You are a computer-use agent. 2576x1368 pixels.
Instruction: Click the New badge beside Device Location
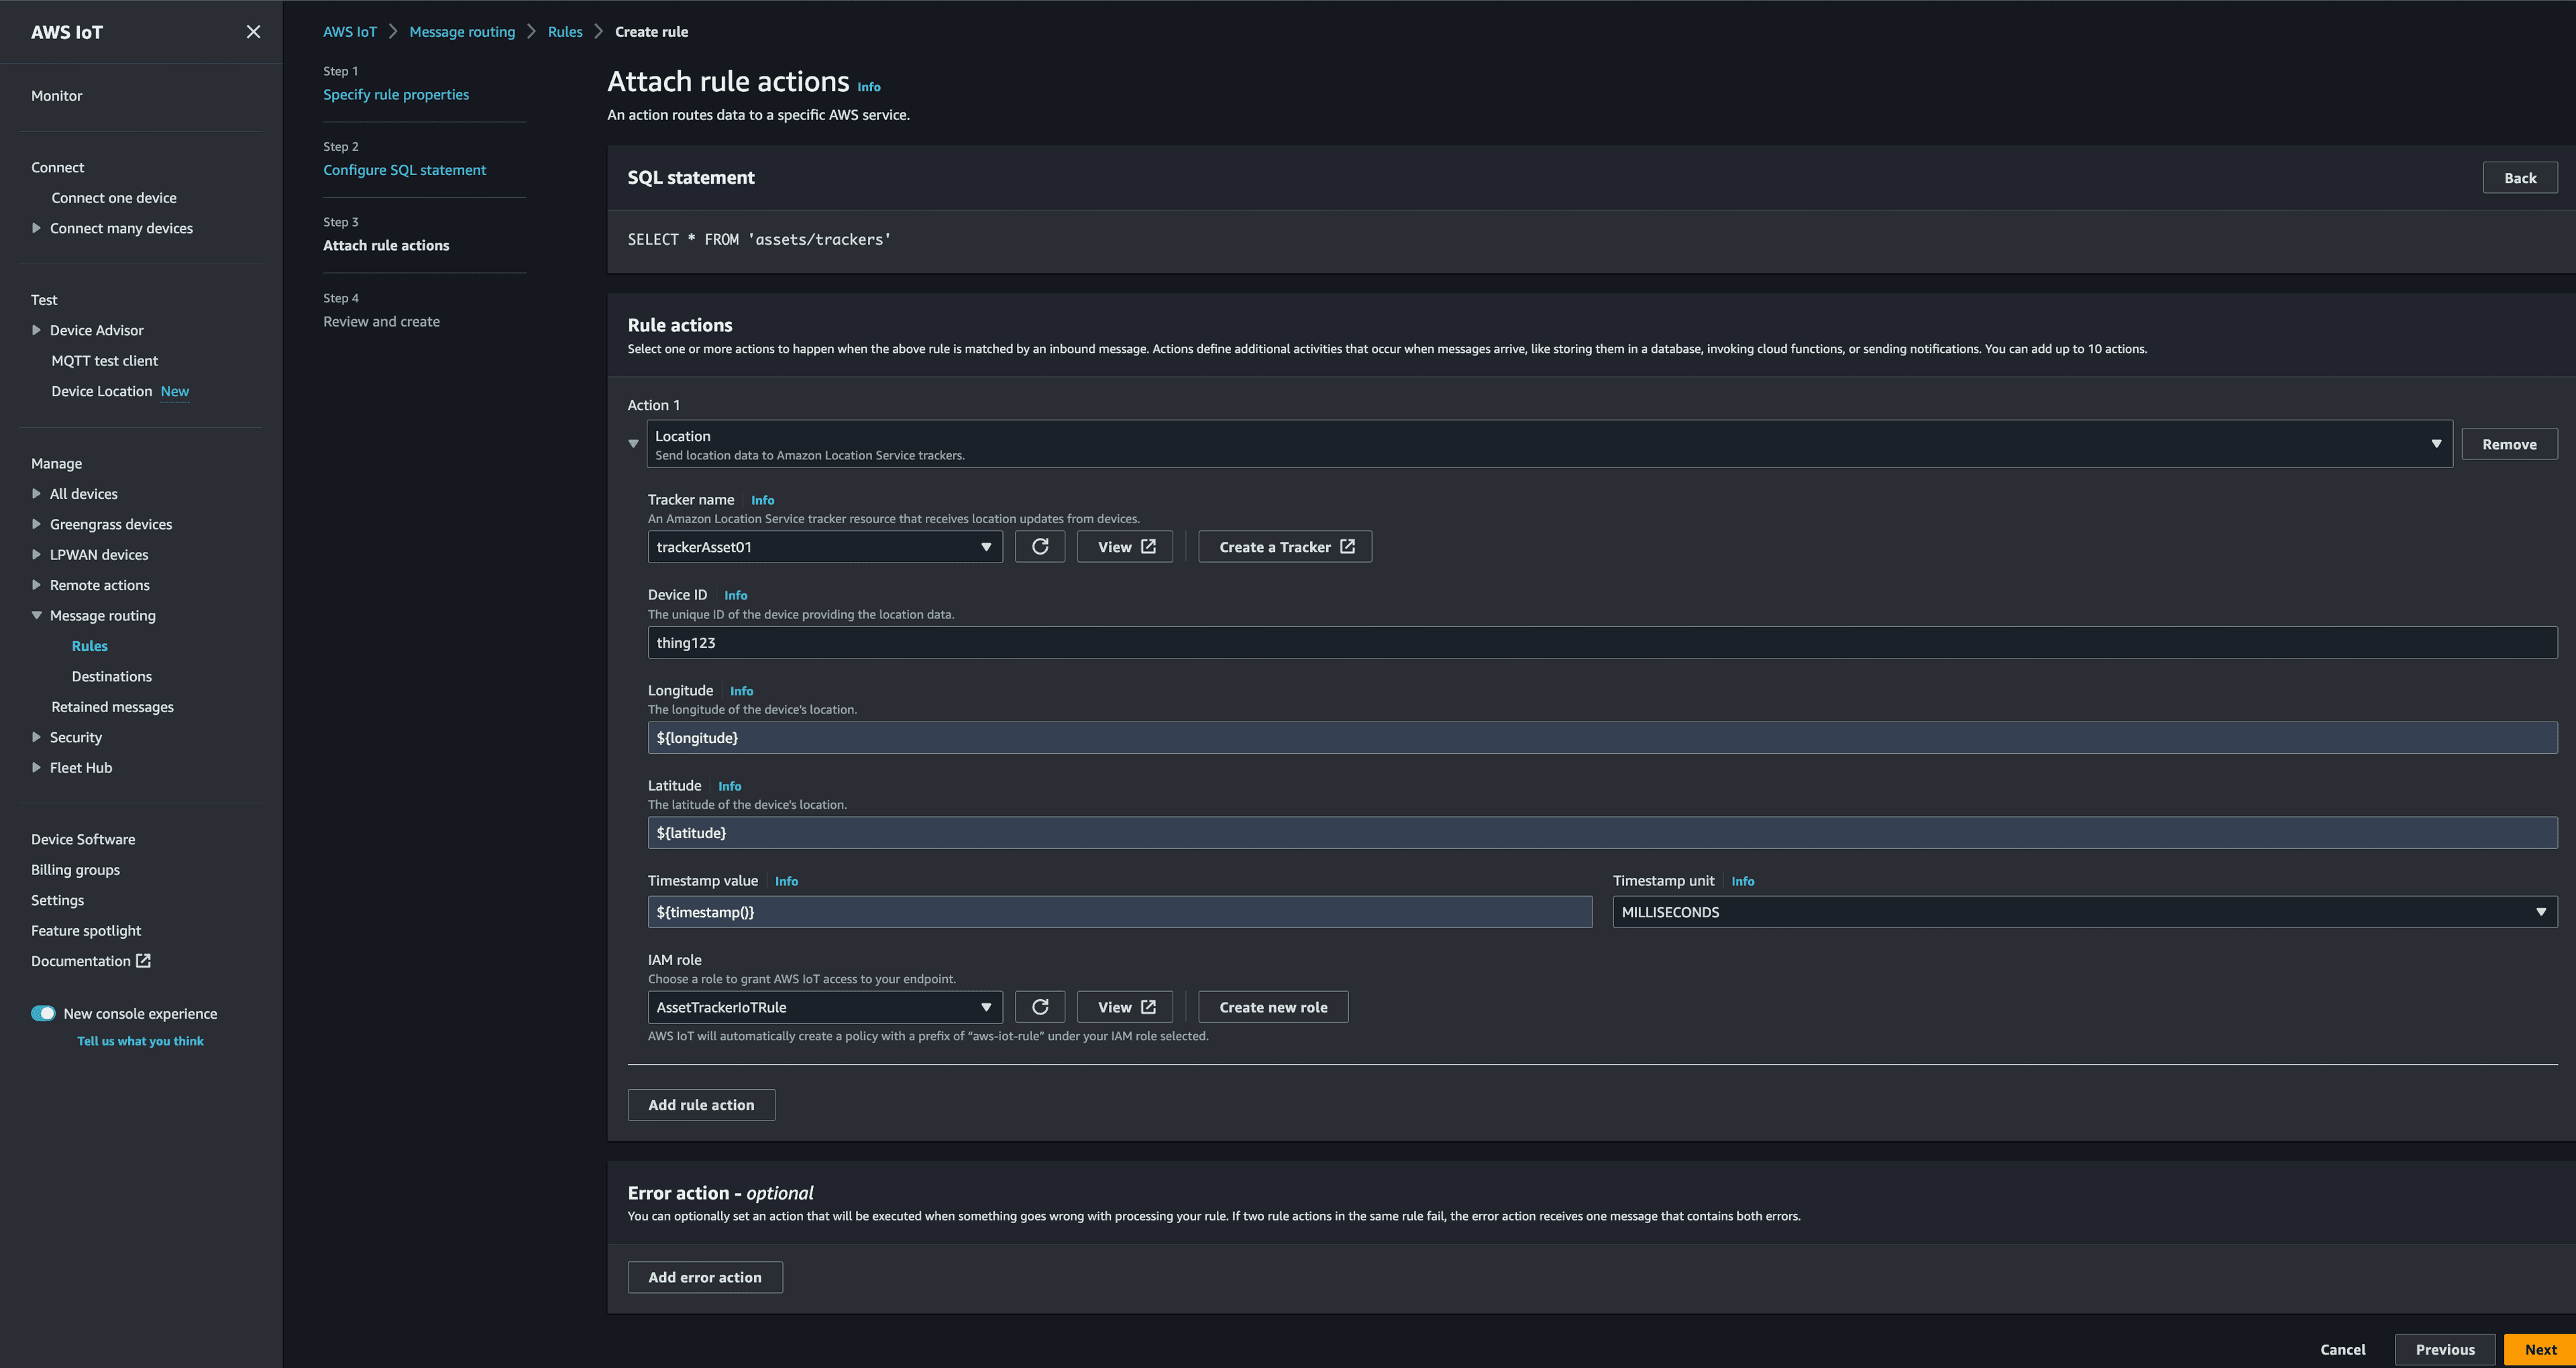[175, 391]
